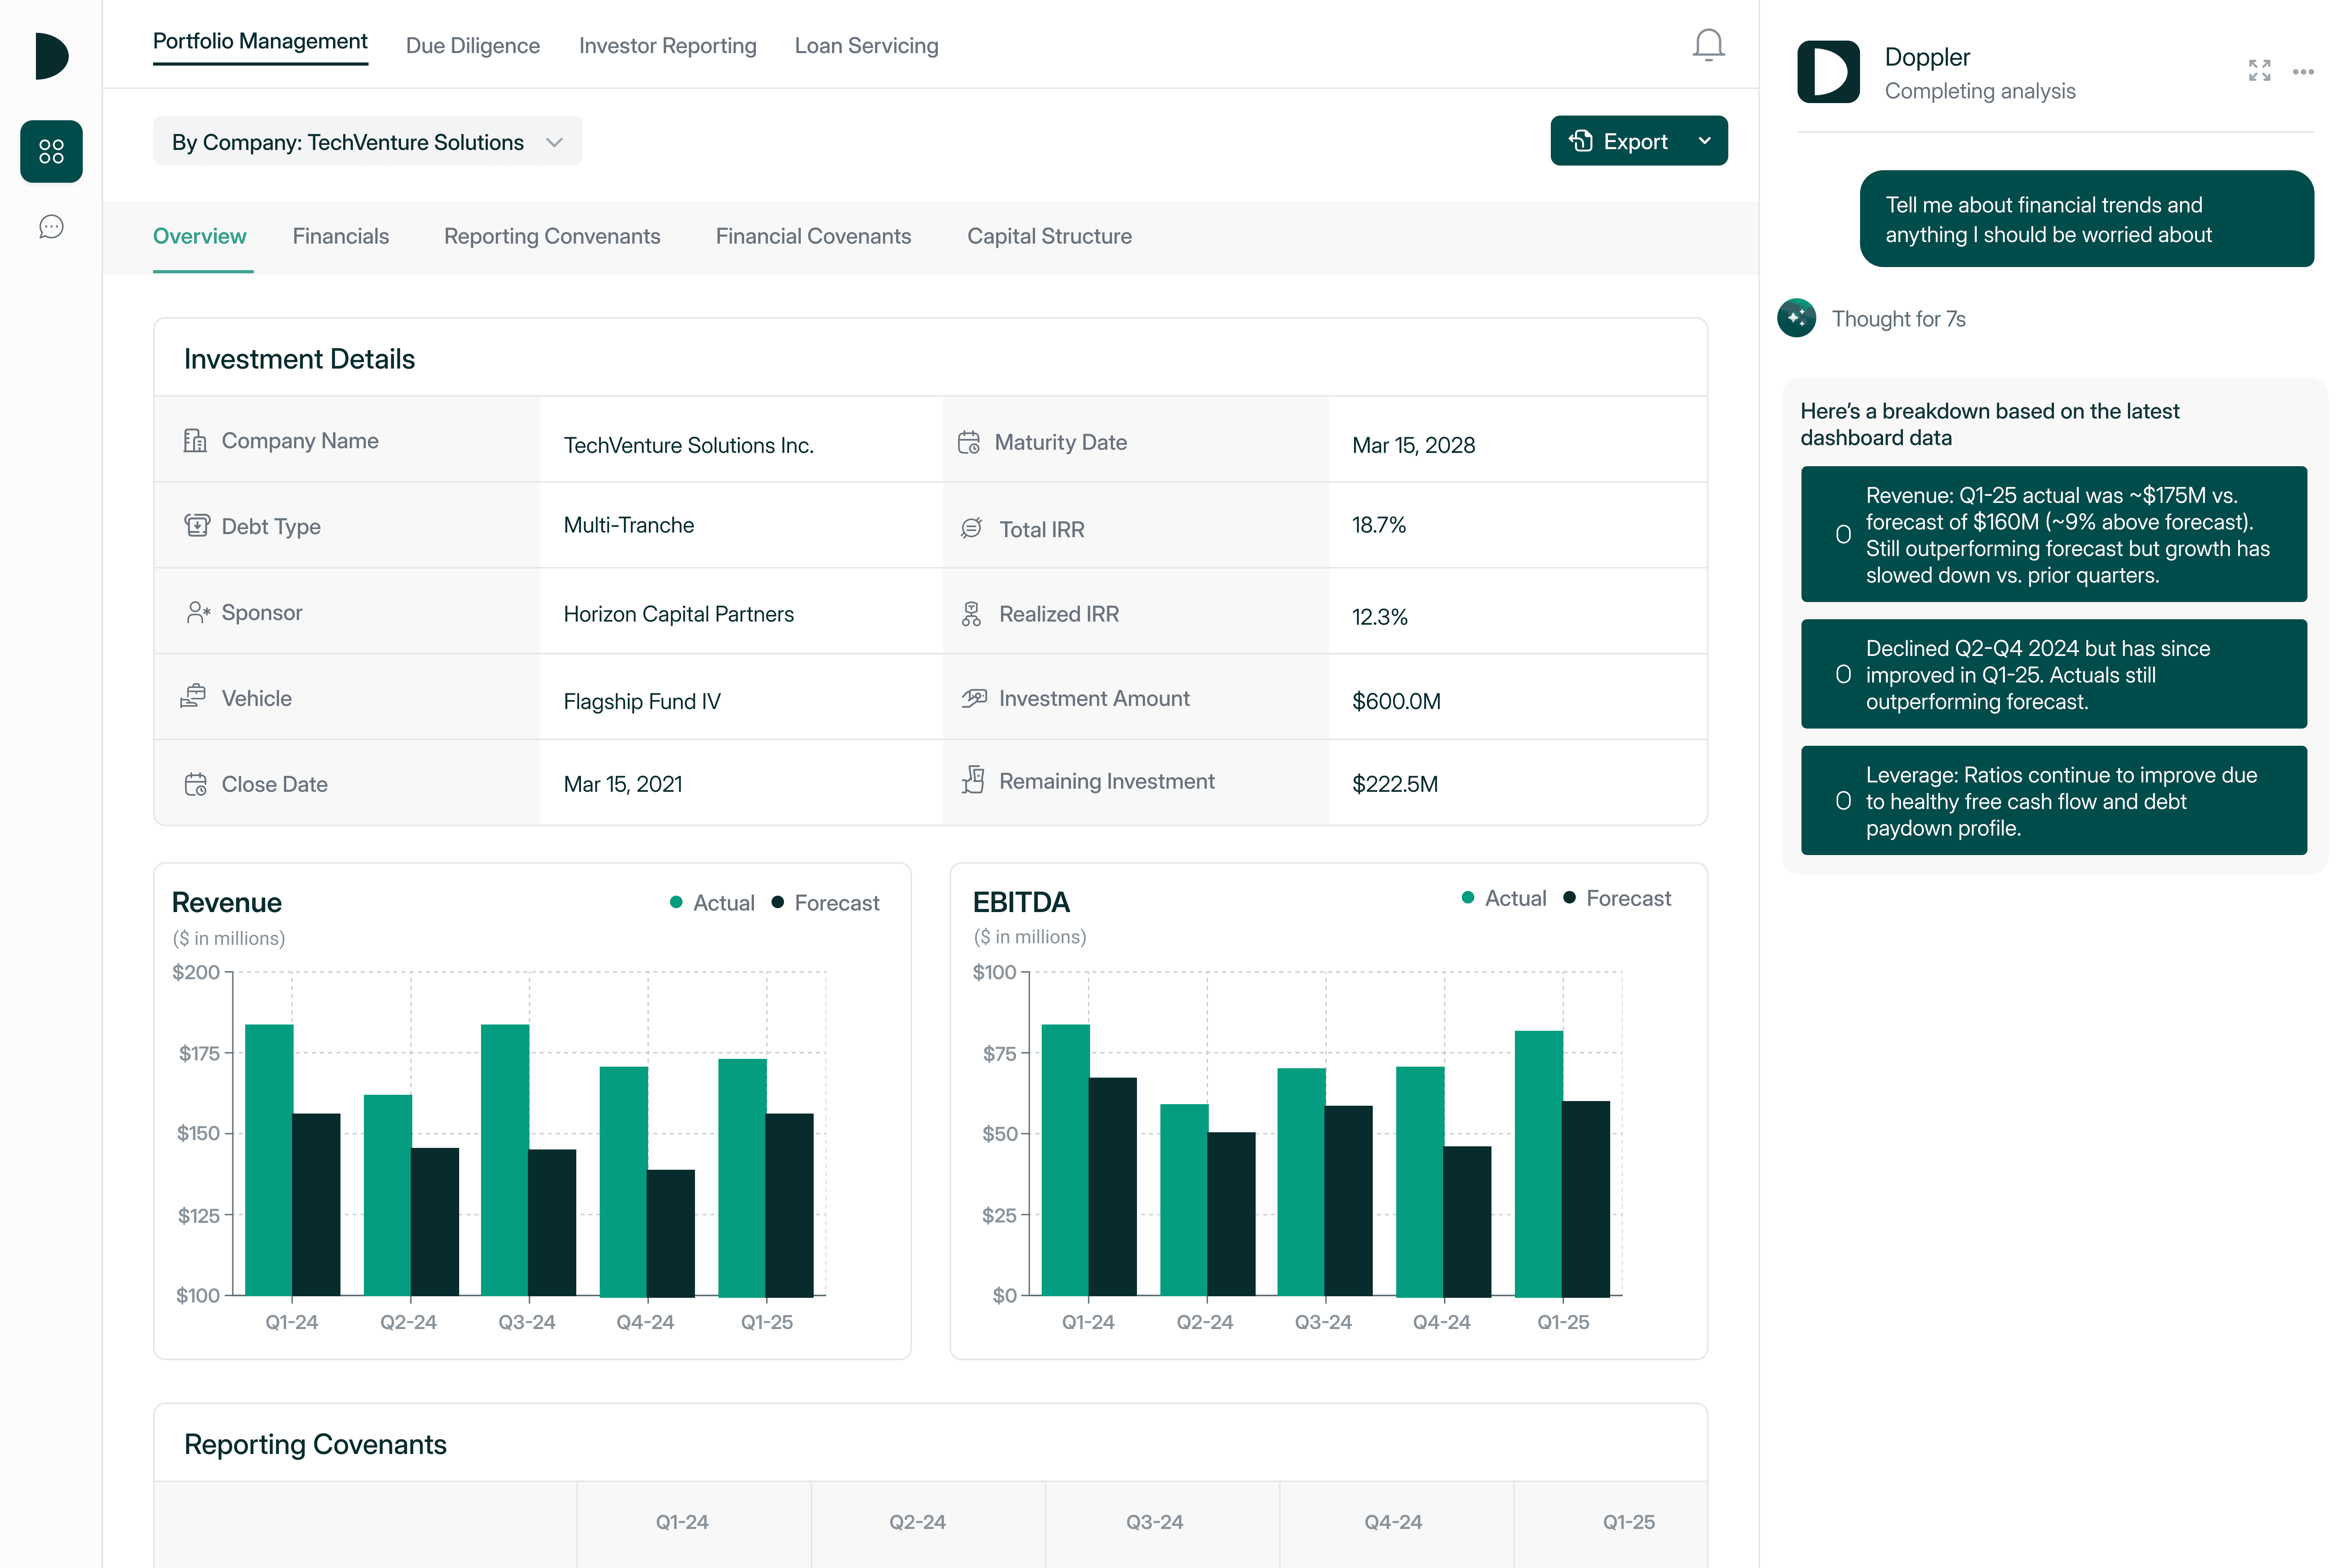The image size is (2352, 1568).
Task: Open the dashboard grid sidebar icon
Action: tap(51, 152)
